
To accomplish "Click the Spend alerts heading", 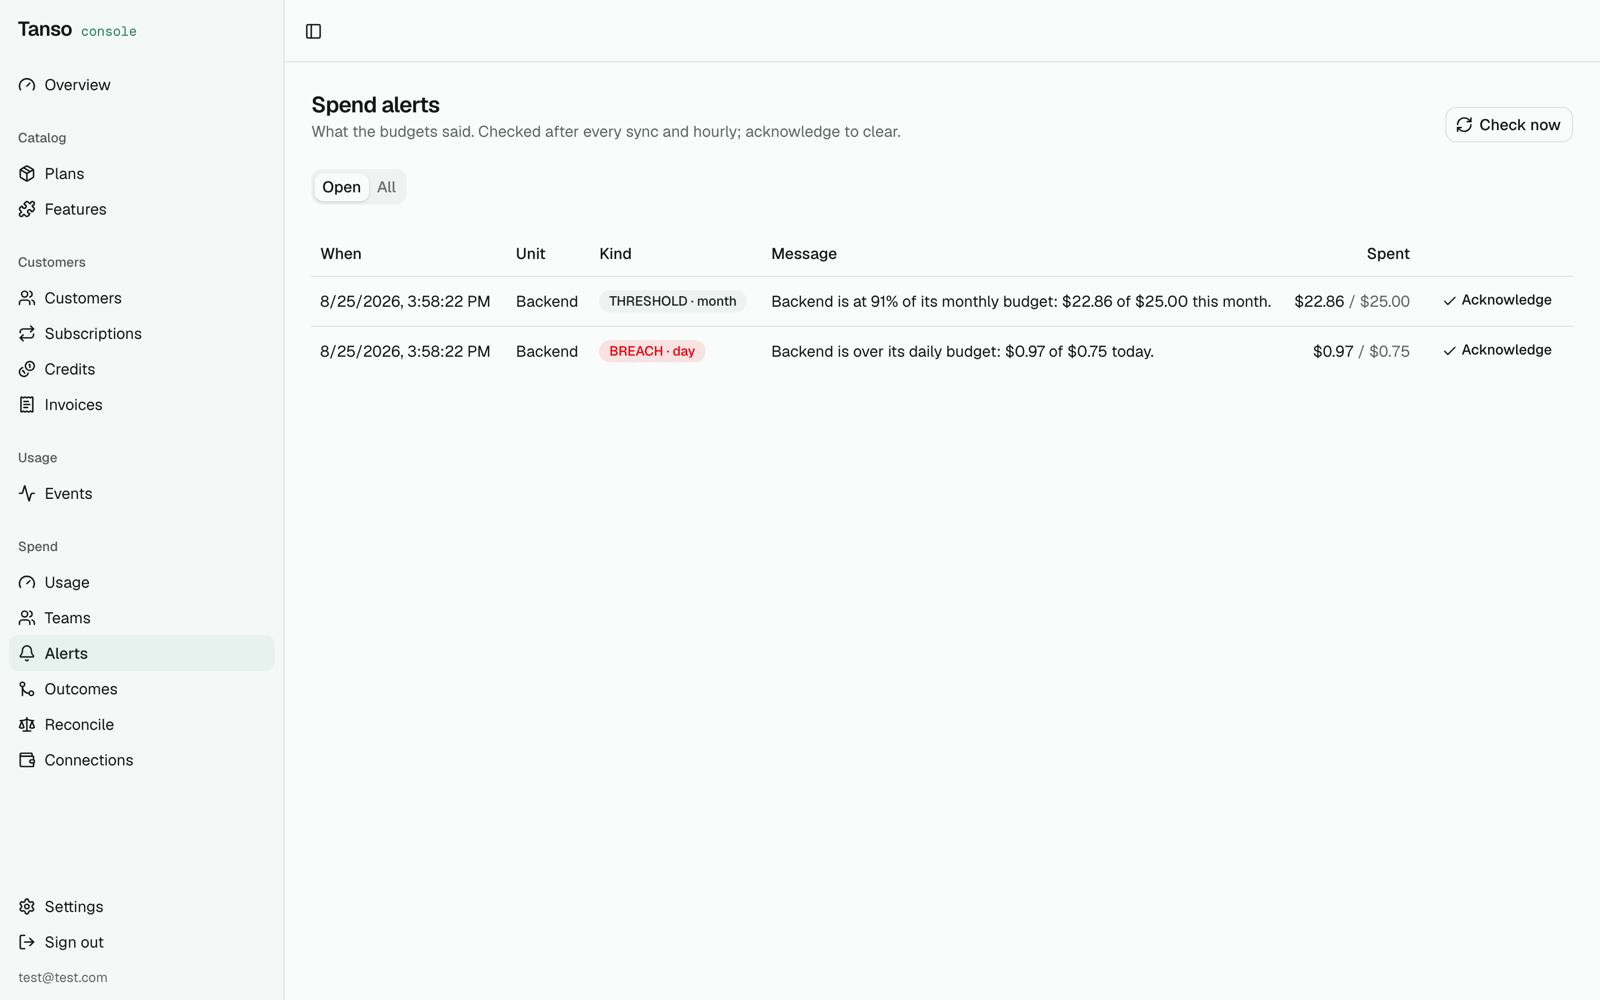I will click(x=375, y=105).
